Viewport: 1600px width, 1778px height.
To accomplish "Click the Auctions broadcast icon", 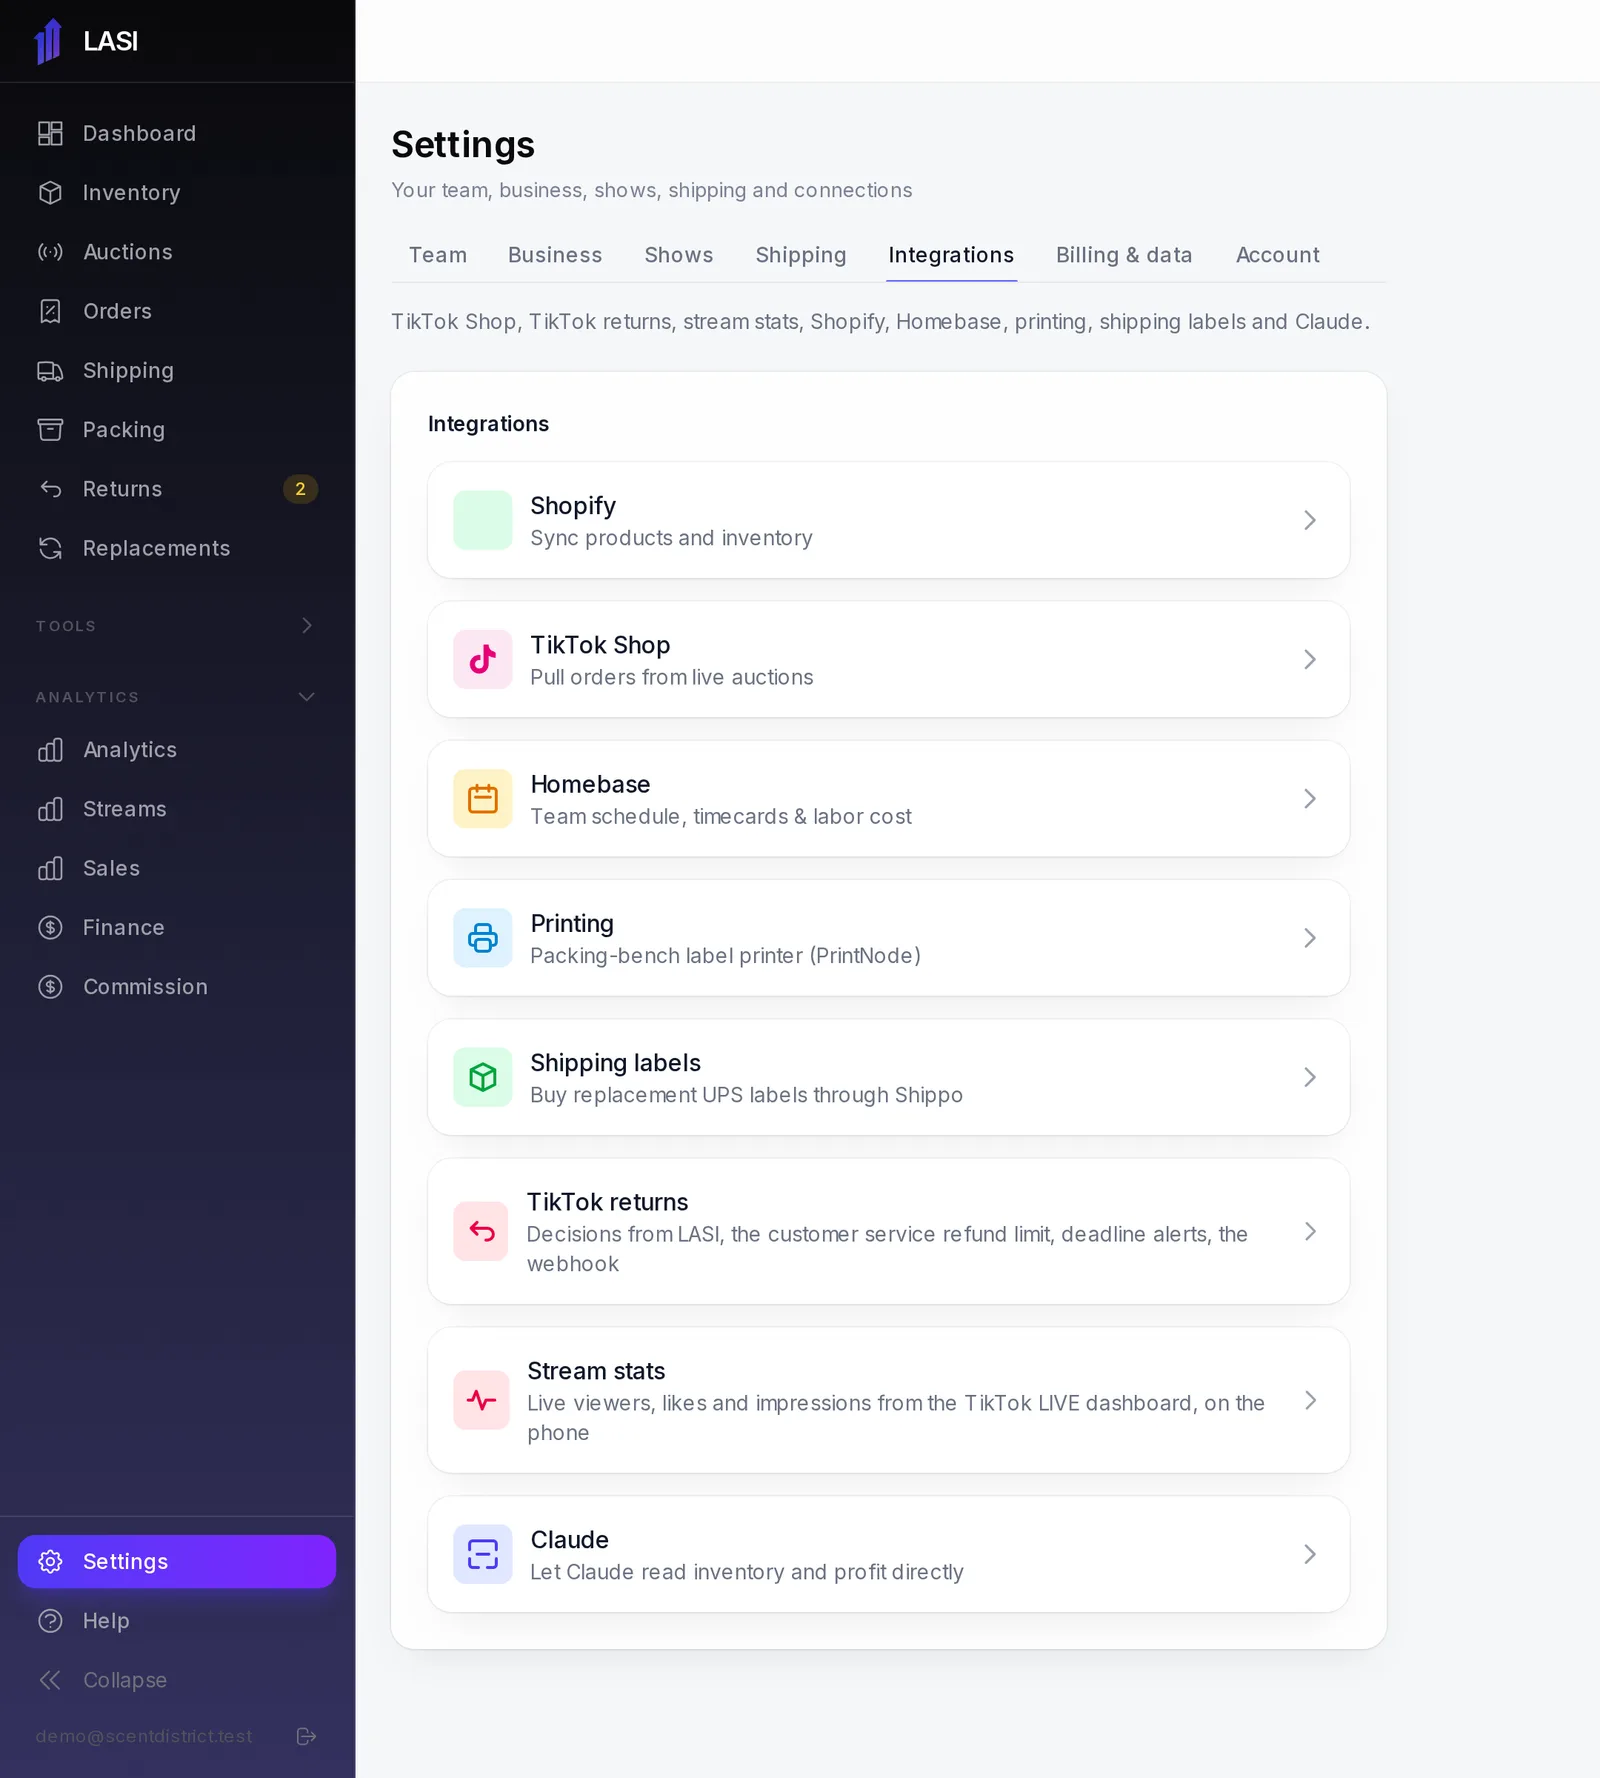I will (x=50, y=252).
